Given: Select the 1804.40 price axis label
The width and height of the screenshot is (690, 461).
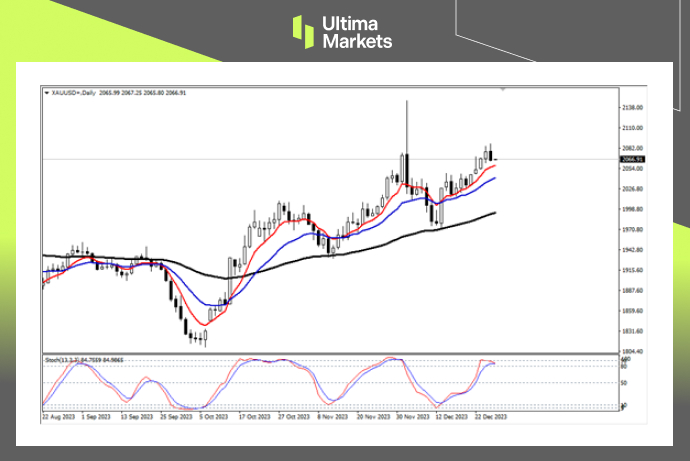Looking at the screenshot, I should [x=632, y=352].
